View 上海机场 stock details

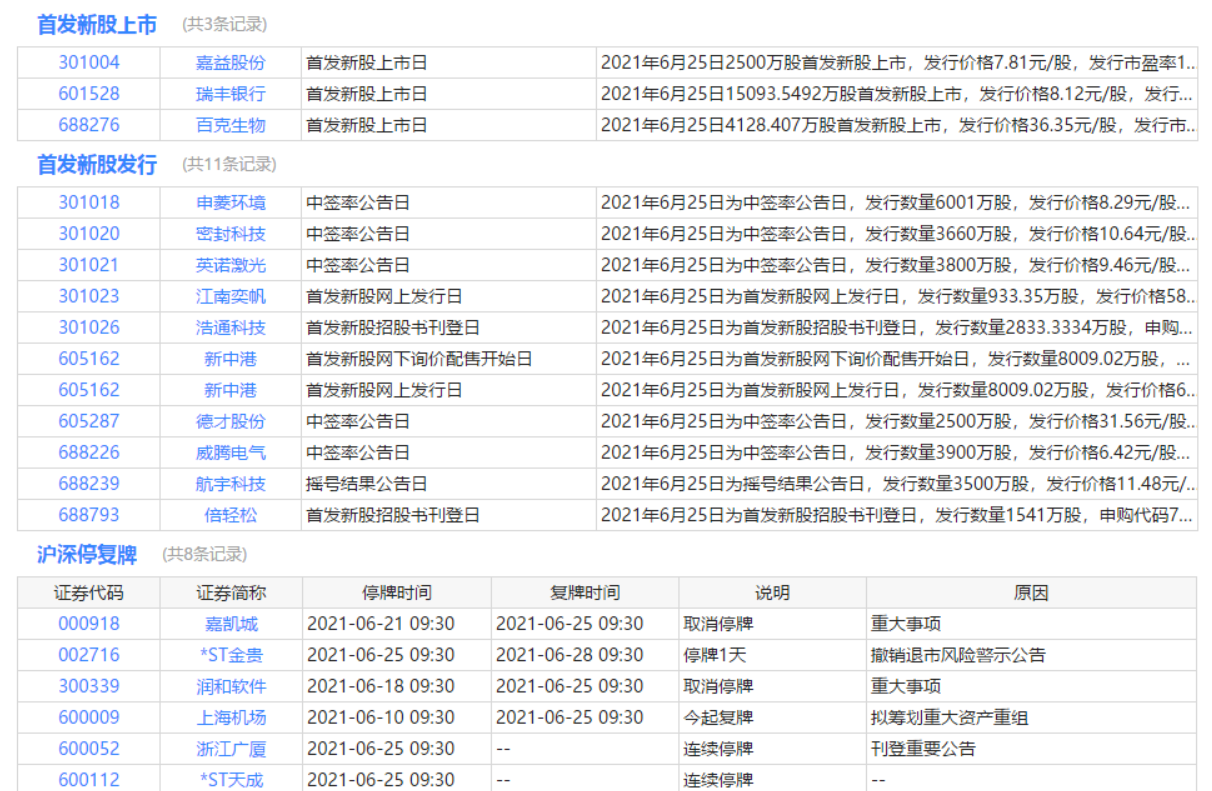[x=230, y=717]
